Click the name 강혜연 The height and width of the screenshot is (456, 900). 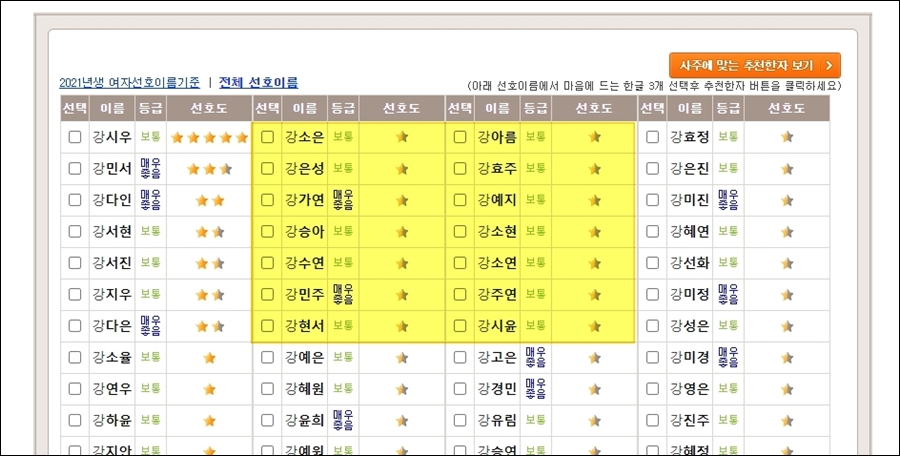click(690, 231)
